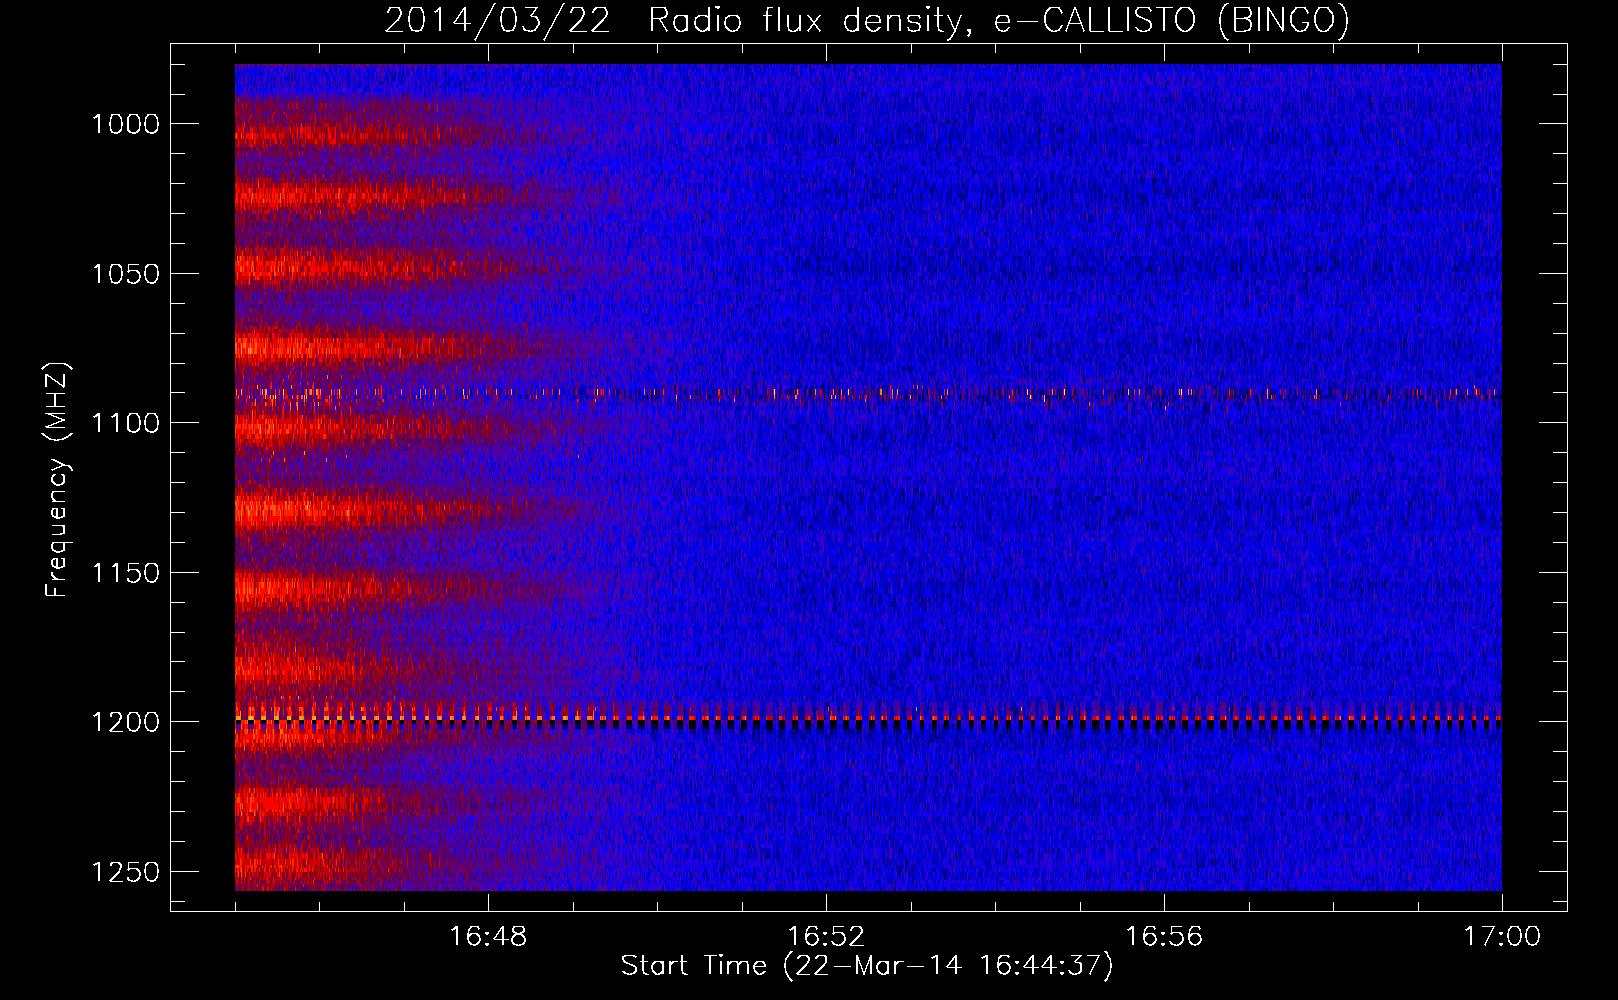Image resolution: width=1618 pixels, height=1000 pixels.
Task: Click the 'Start Time (22-Mar-14 16:44:37)' label
Action: pos(867,966)
